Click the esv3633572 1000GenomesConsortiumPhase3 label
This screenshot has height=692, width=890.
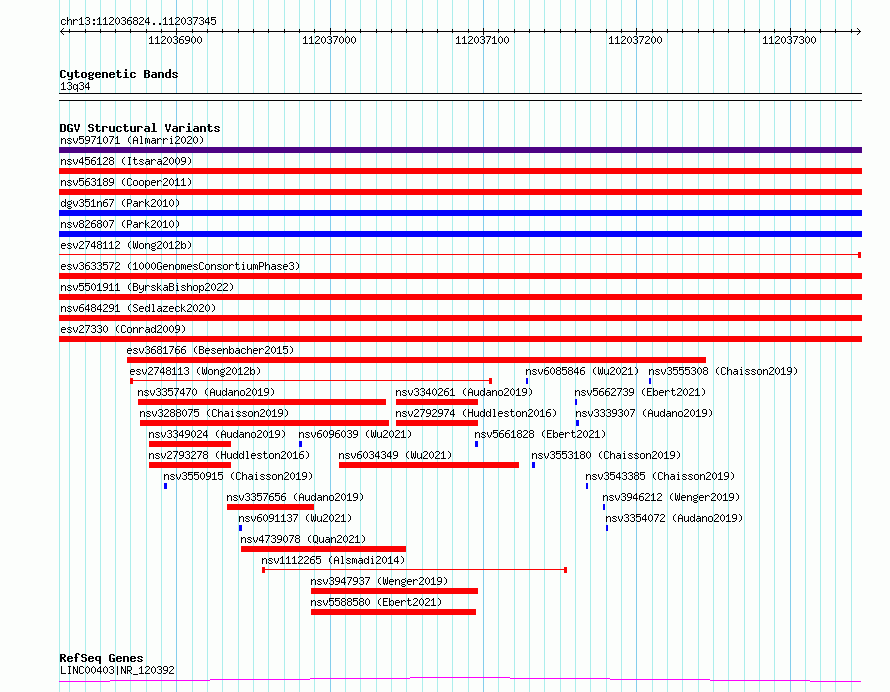(180, 266)
